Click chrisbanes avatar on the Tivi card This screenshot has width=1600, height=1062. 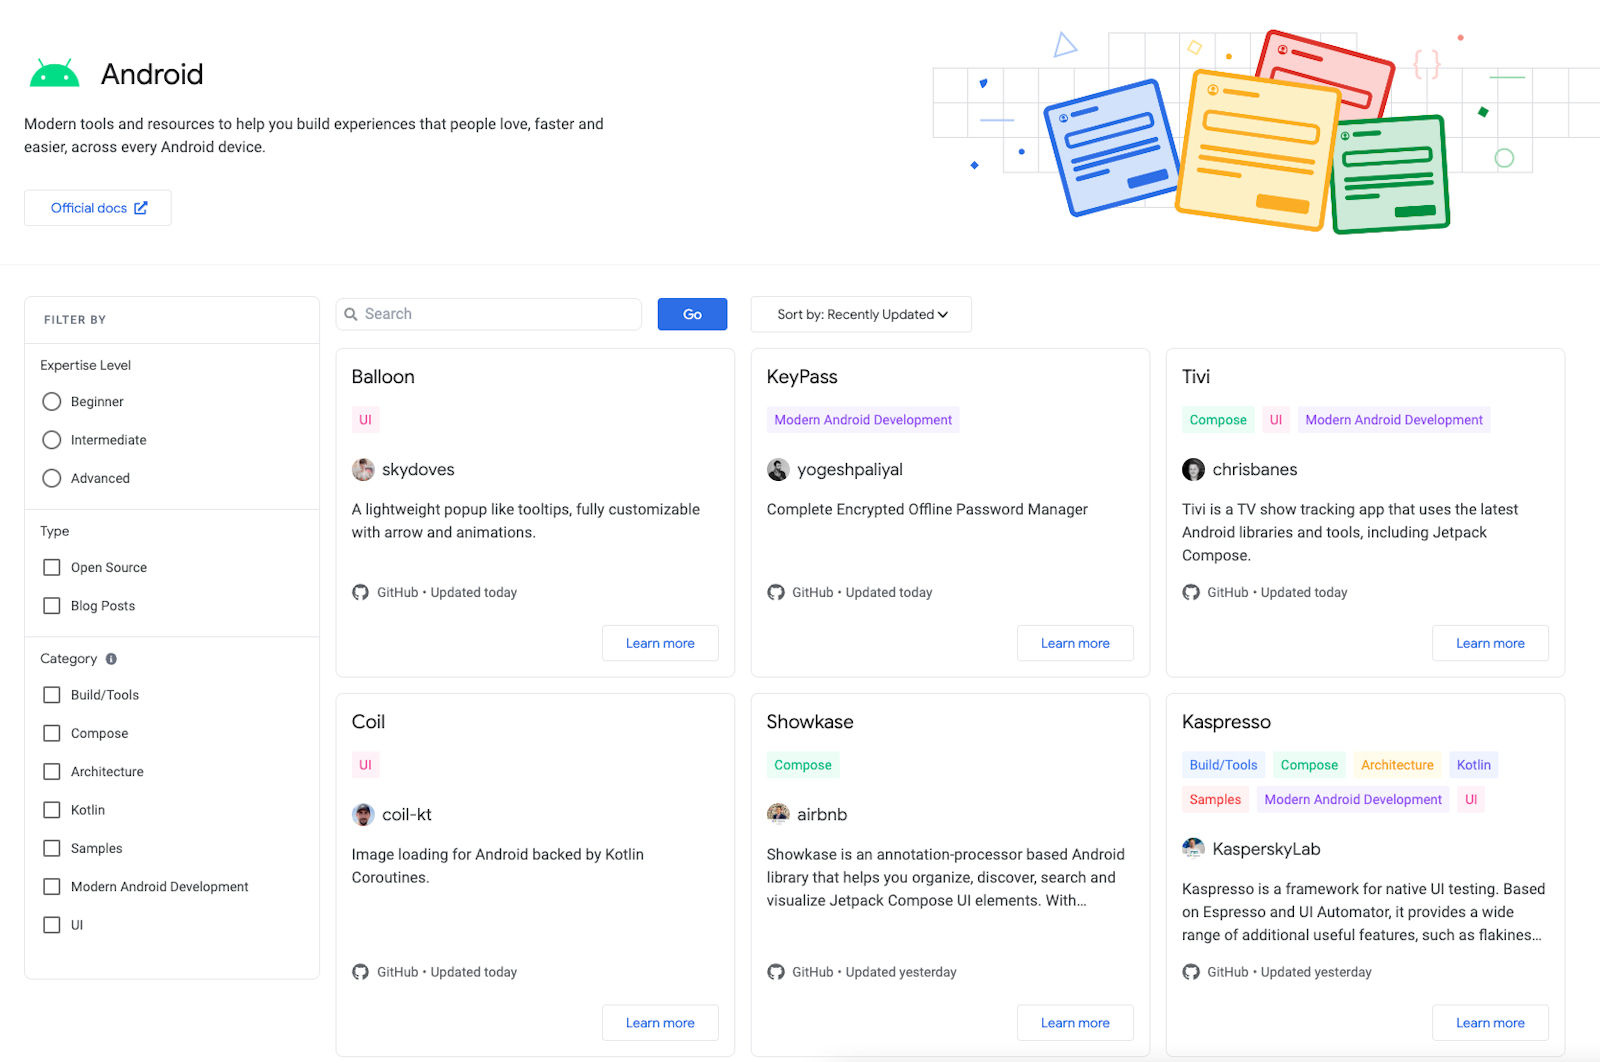click(1193, 470)
